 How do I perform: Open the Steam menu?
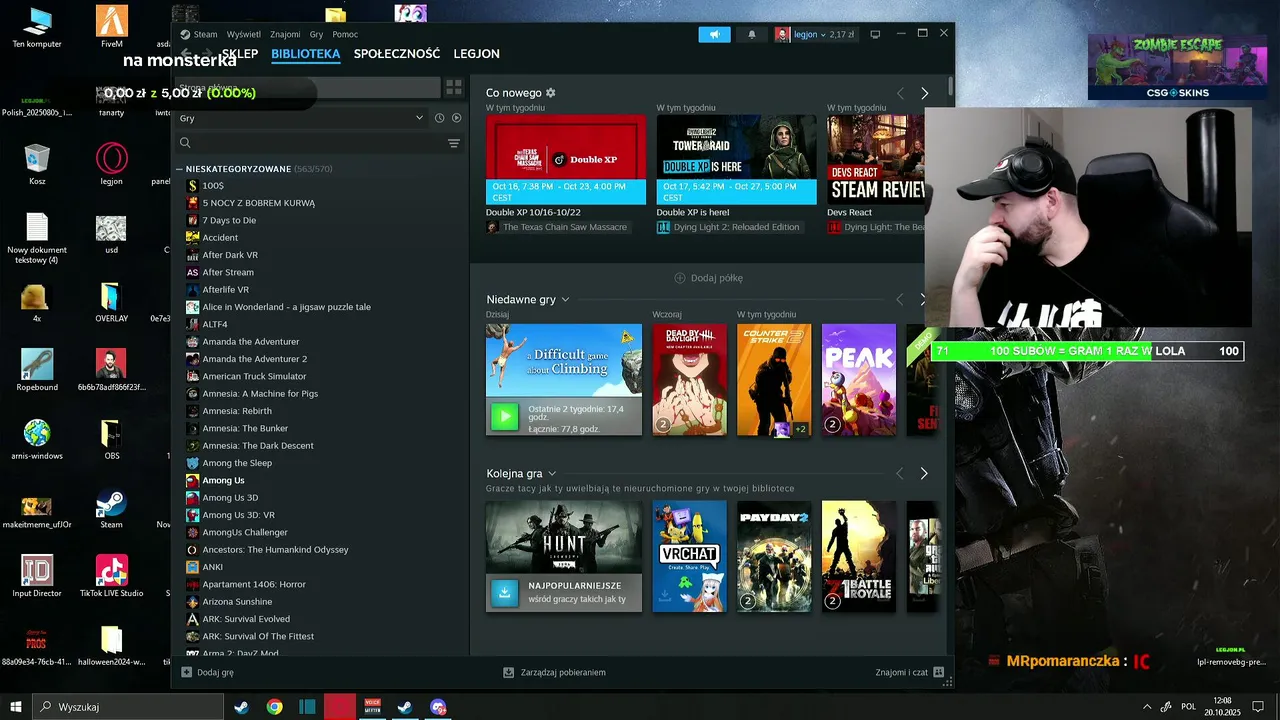pyautogui.click(x=205, y=34)
